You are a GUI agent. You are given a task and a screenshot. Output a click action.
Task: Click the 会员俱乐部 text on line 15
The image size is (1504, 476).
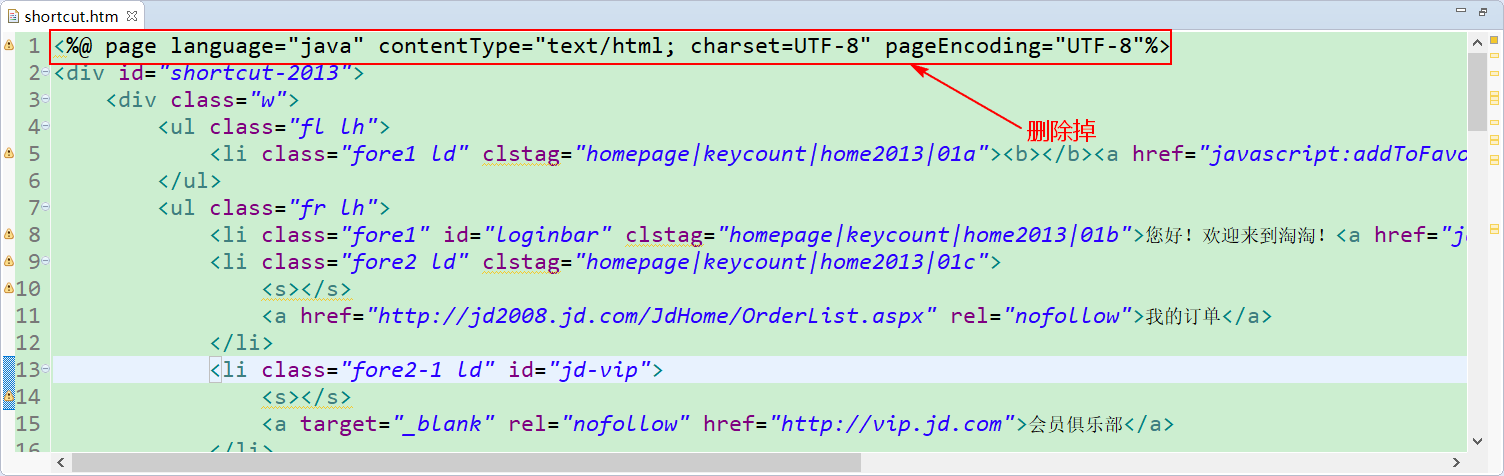point(1075,424)
